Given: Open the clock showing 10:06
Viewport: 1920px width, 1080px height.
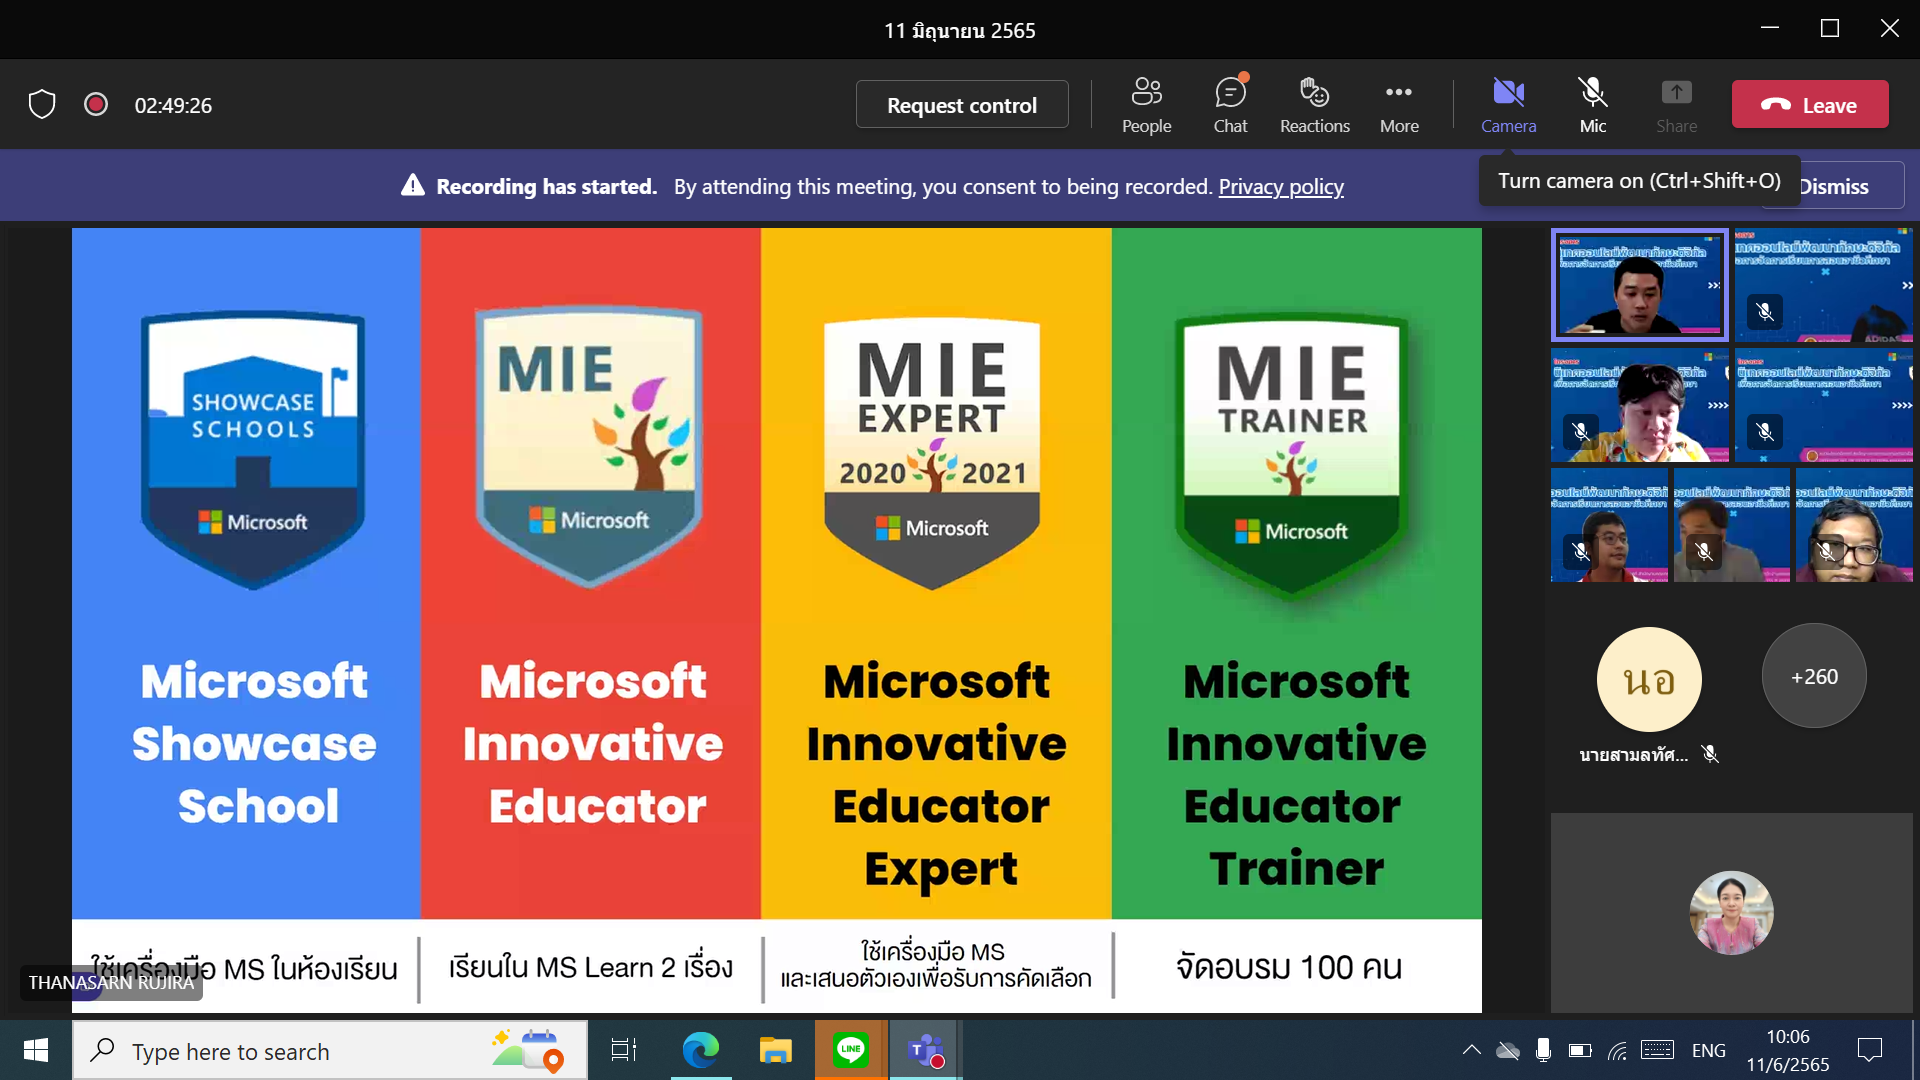Looking at the screenshot, I should pos(1787,1050).
